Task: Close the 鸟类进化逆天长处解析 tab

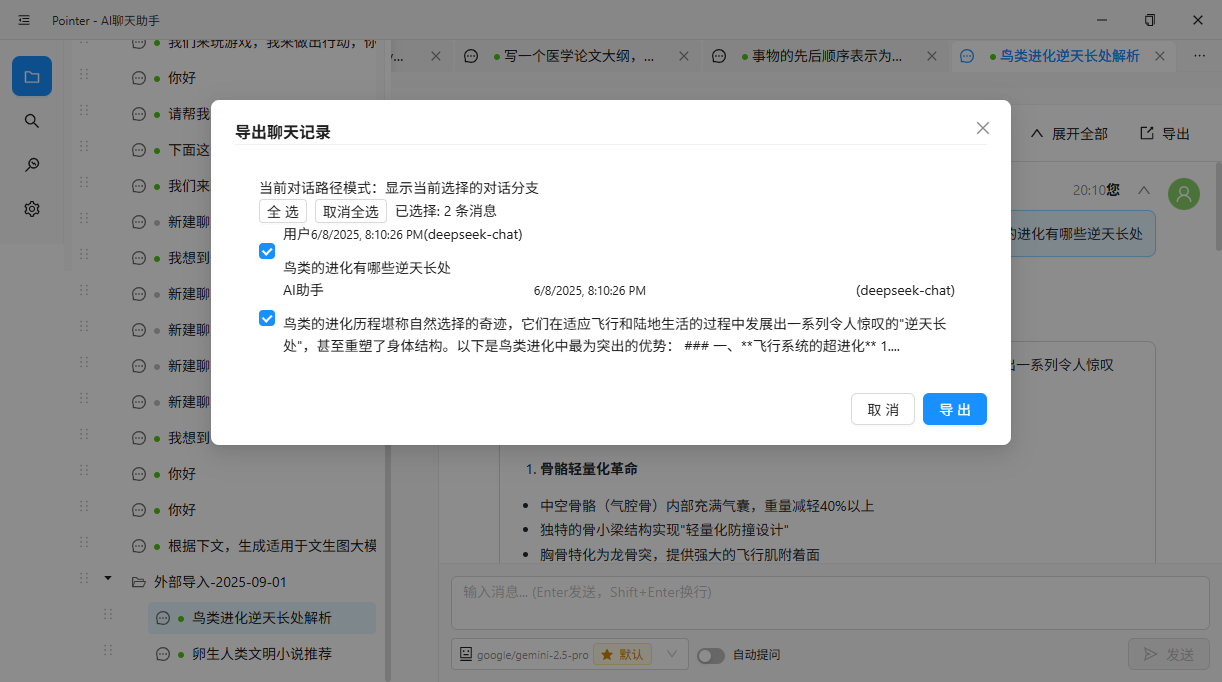Action: tap(1160, 56)
